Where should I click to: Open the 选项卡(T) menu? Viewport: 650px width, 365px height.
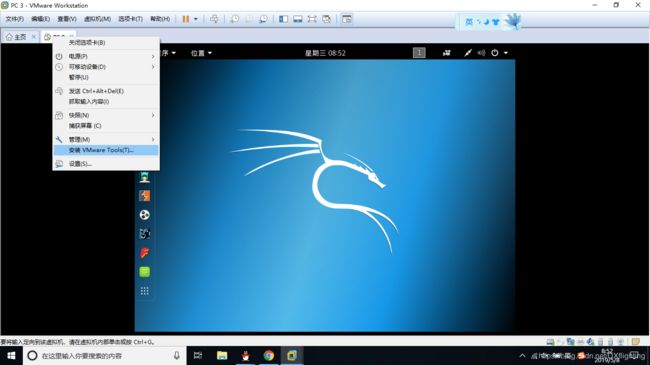130,19
